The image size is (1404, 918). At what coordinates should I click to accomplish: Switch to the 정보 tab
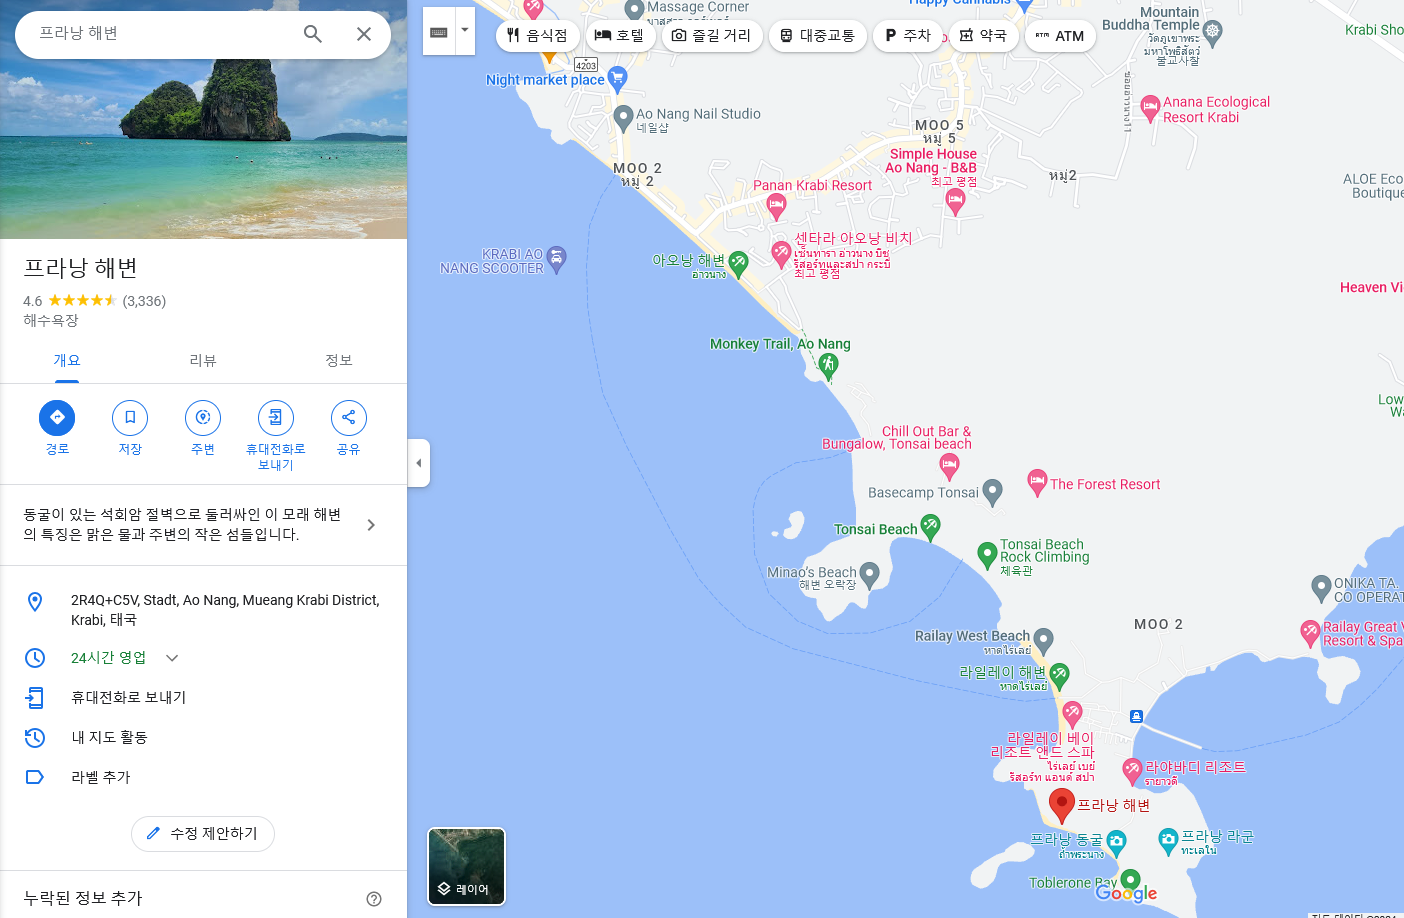339,361
